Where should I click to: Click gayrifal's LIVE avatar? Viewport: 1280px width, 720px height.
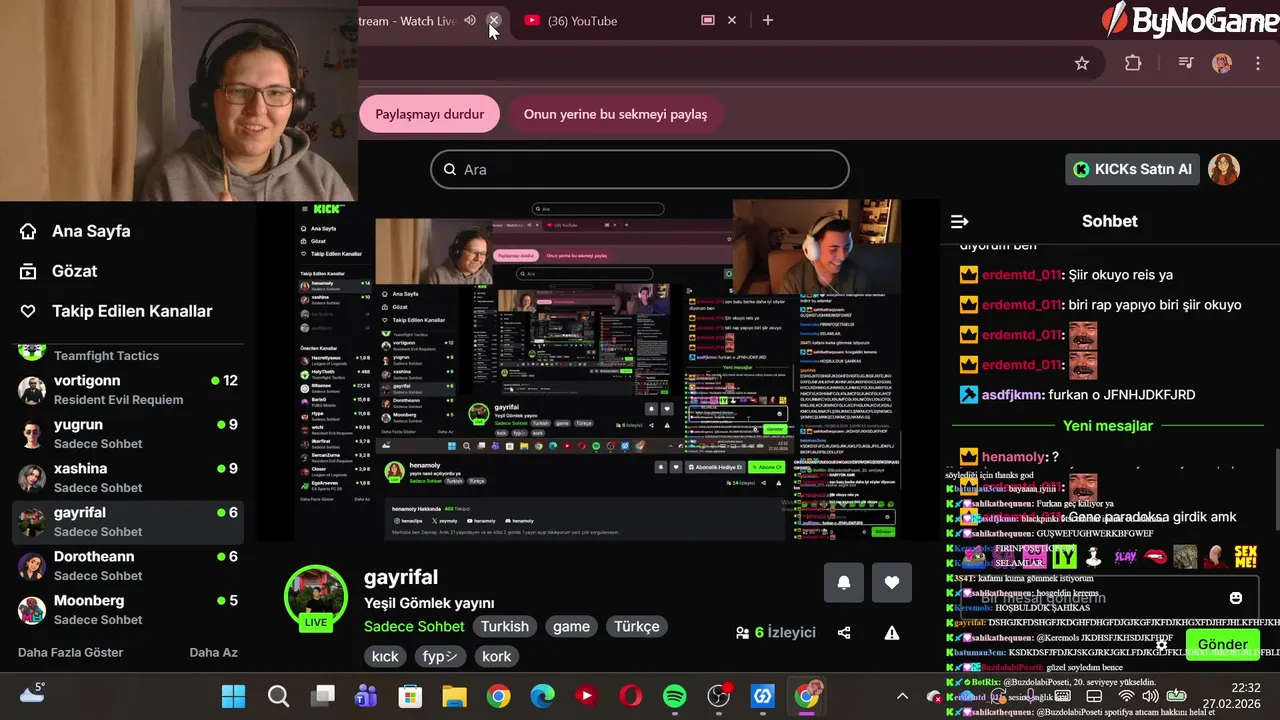point(316,598)
